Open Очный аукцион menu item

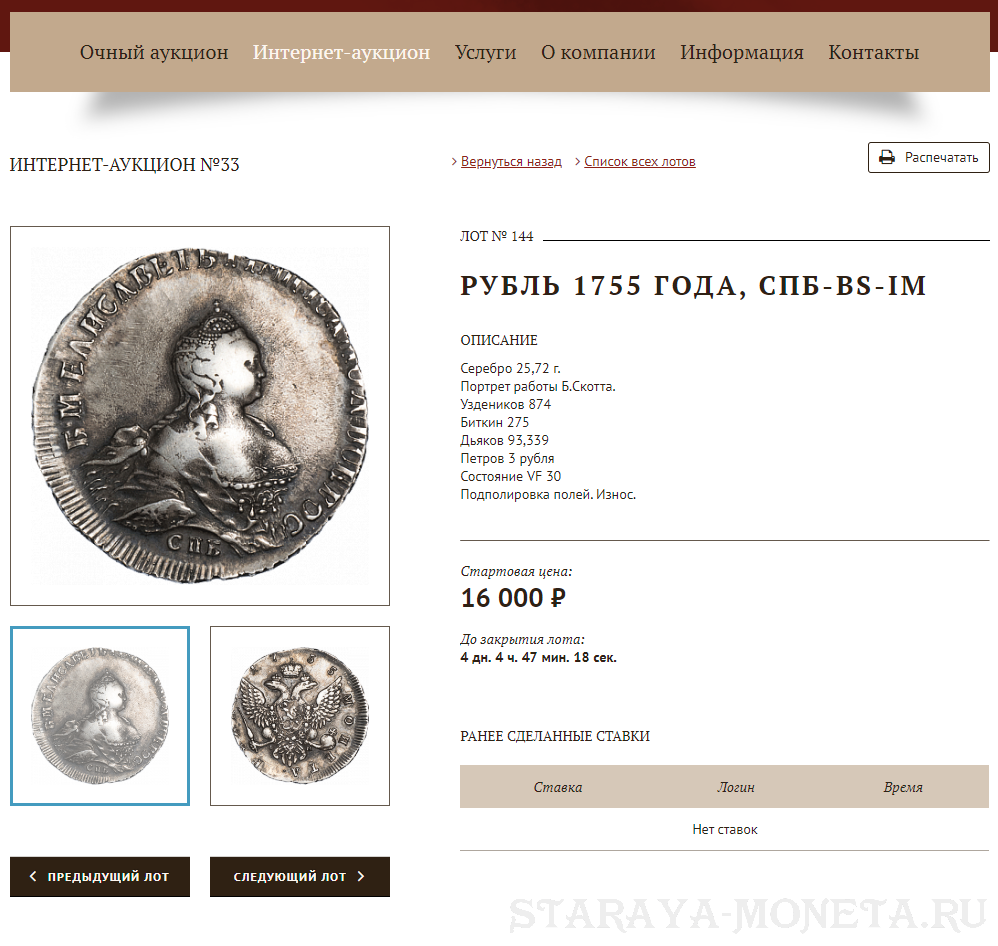pos(154,52)
